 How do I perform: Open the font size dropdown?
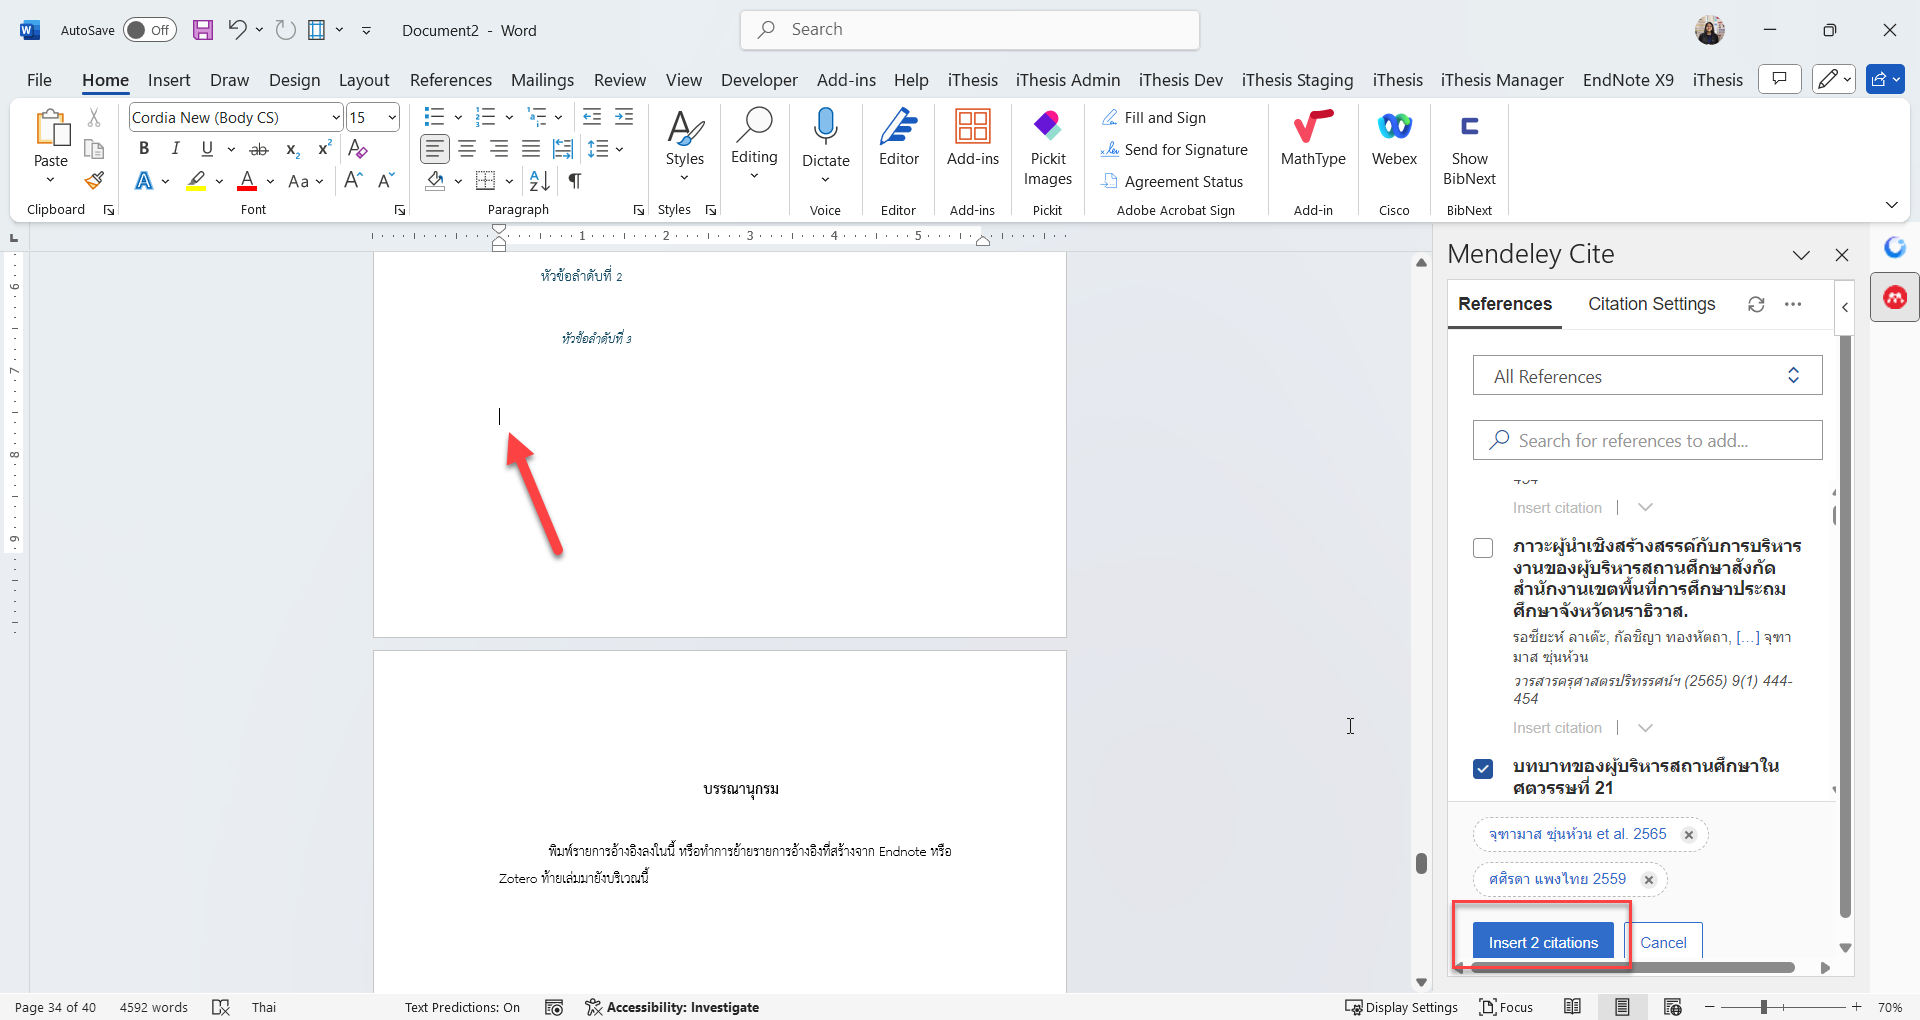392,117
